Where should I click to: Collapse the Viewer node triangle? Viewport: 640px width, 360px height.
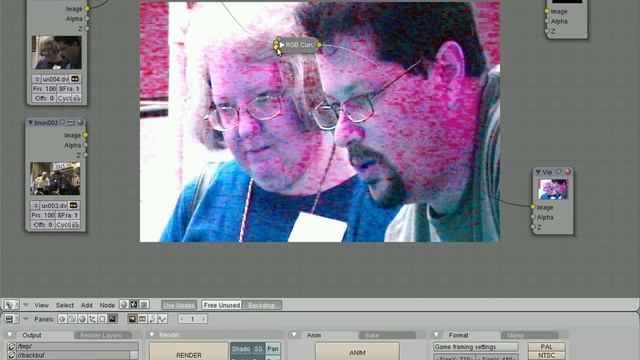click(x=538, y=172)
